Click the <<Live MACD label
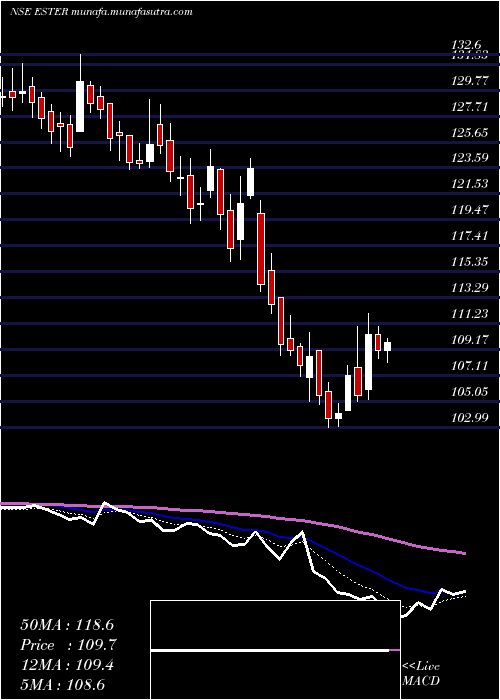 click(x=421, y=674)
